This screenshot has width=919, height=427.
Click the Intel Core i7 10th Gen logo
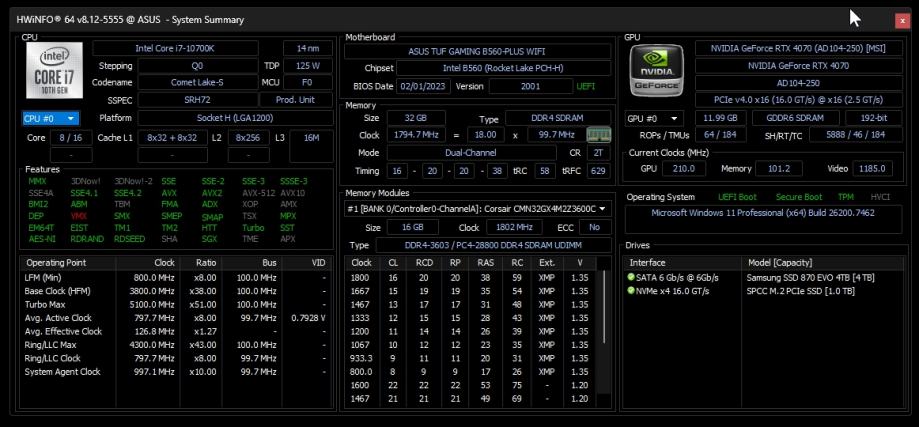pyautogui.click(x=55, y=71)
